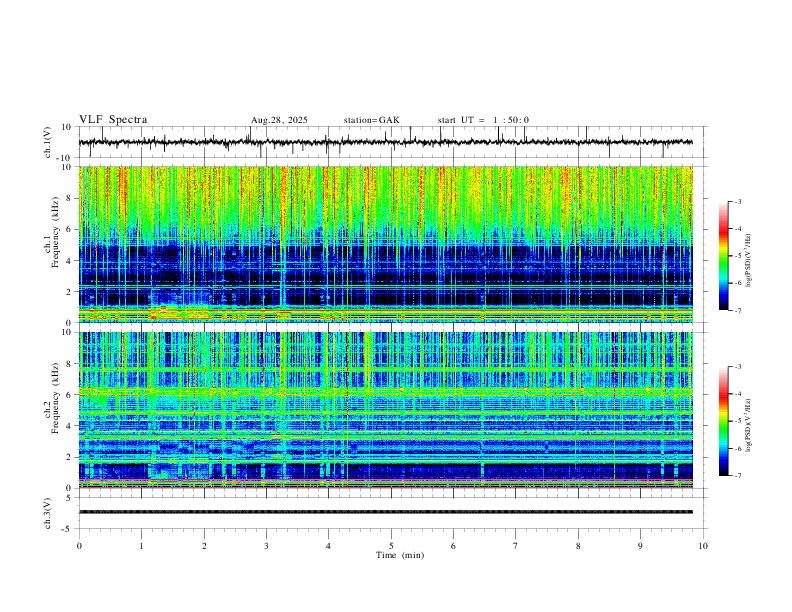
Task: Click the 'Time (min)' axis label
Action: pos(400,555)
